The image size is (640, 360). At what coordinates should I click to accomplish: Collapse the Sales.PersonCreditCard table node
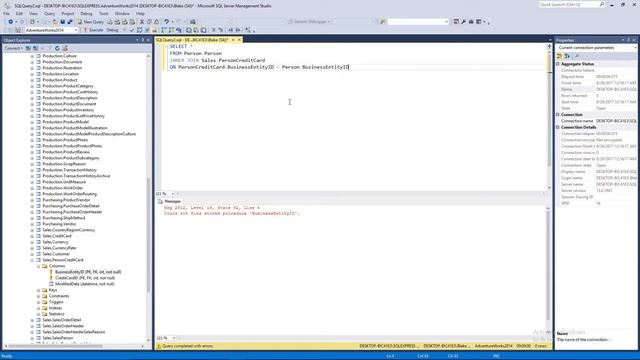click(32, 260)
